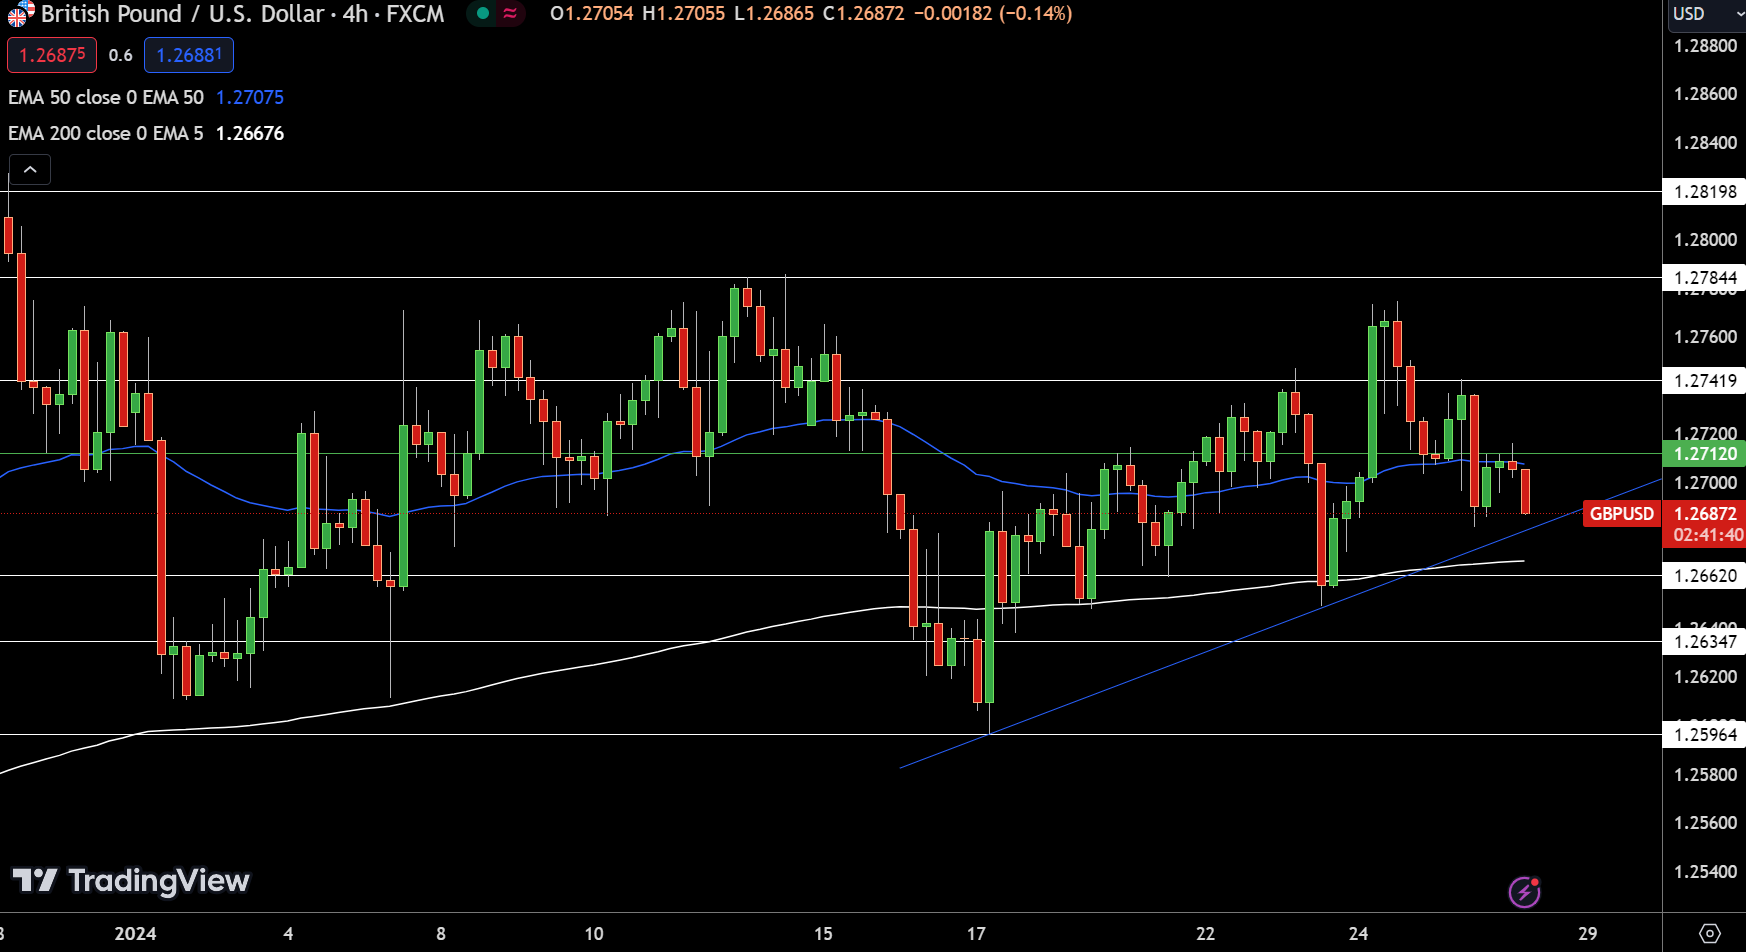Click the date 15 on time axis
Image resolution: width=1746 pixels, height=952 pixels.
point(823,933)
